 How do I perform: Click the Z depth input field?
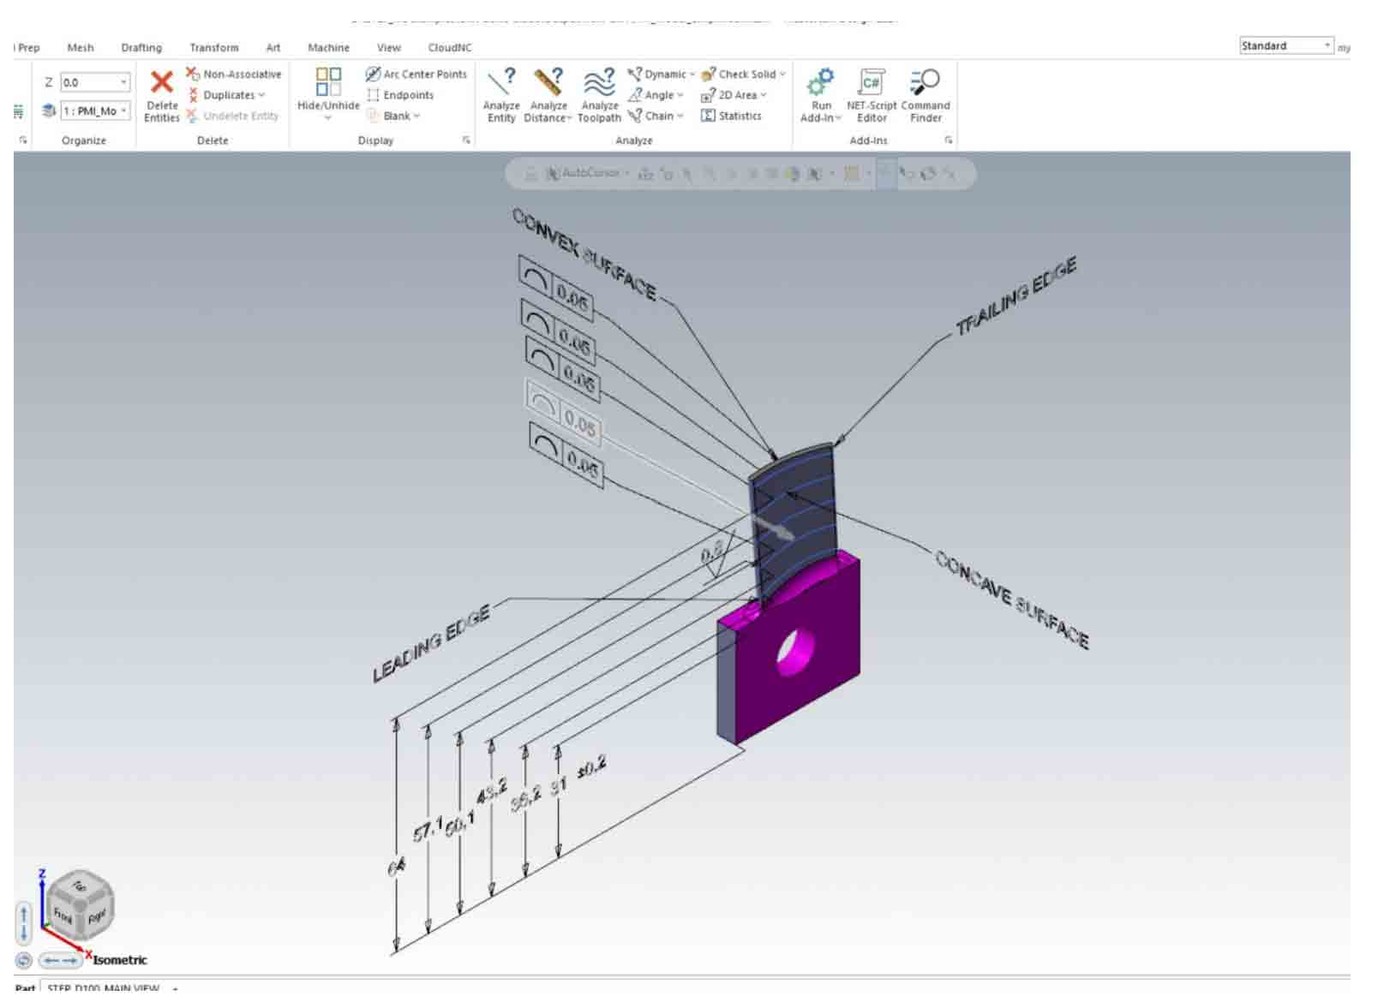tap(88, 83)
